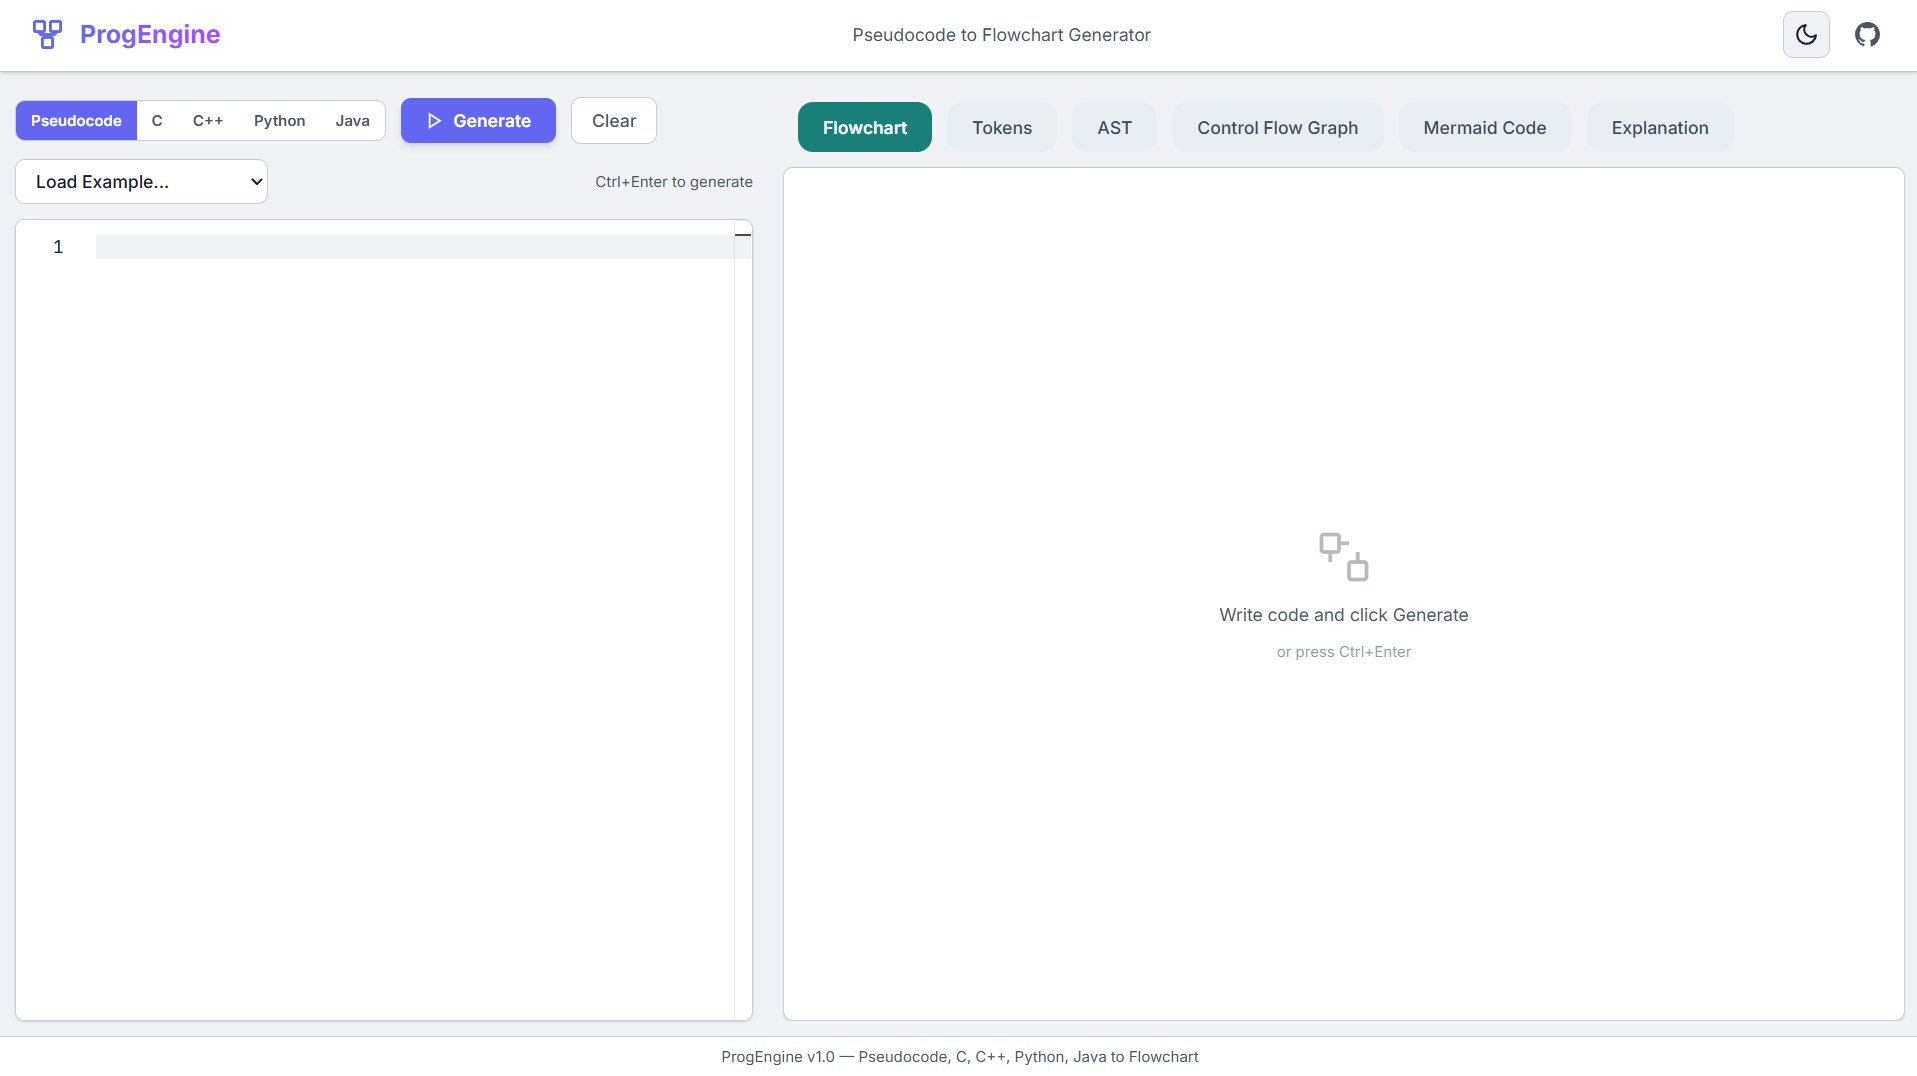This screenshot has width=1917, height=1076.
Task: Toggle dark mode with moon icon
Action: coord(1806,35)
